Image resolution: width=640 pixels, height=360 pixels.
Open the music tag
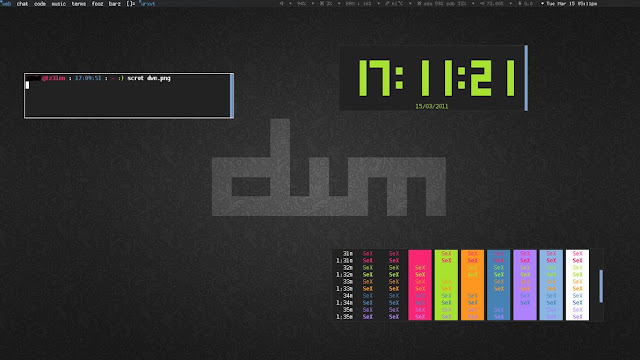pos(59,4)
